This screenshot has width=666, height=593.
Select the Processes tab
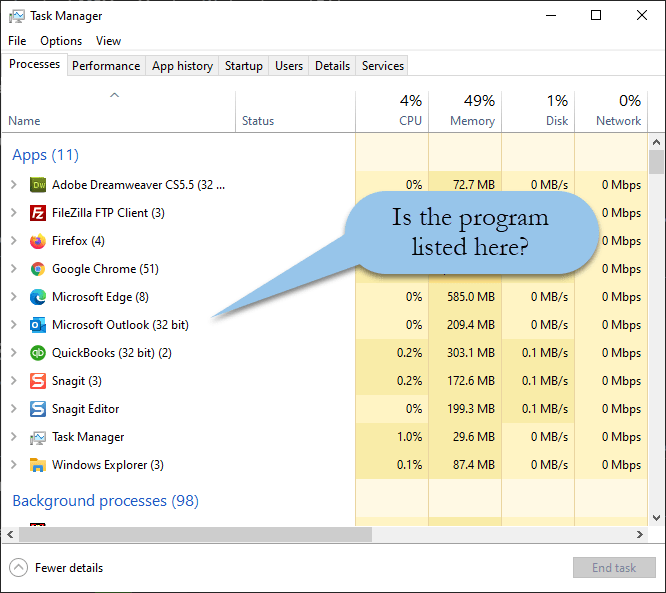(34, 64)
